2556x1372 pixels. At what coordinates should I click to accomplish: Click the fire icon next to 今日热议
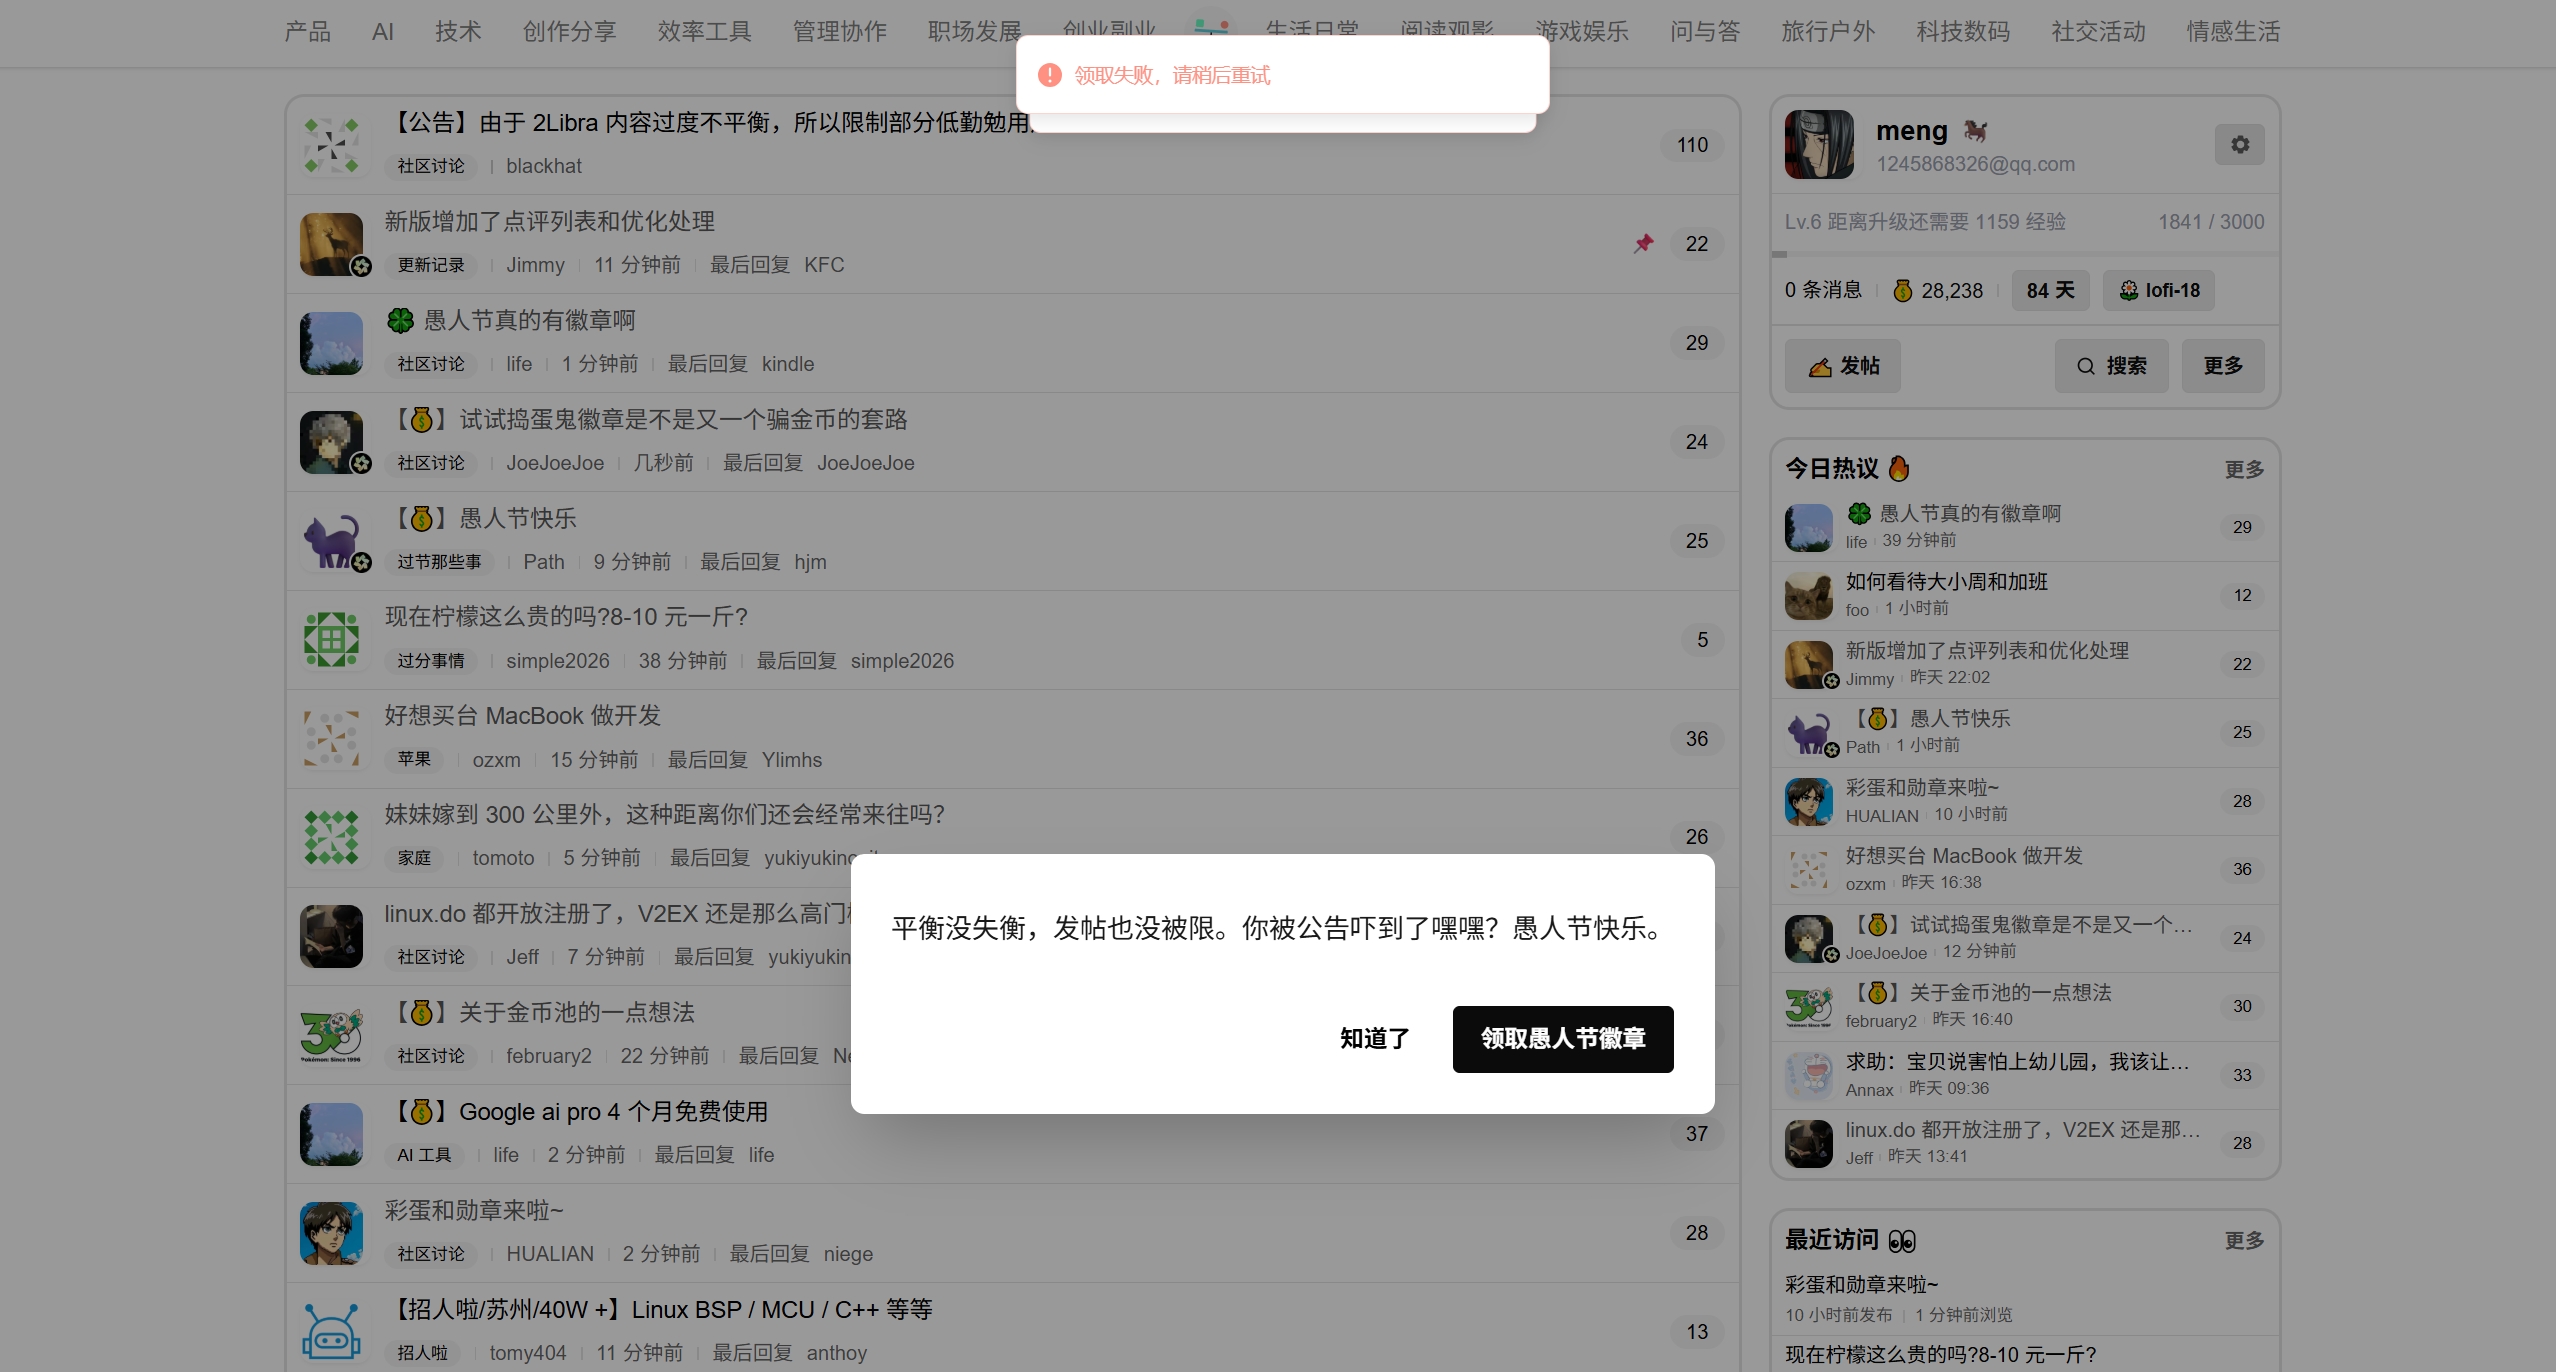click(1899, 468)
